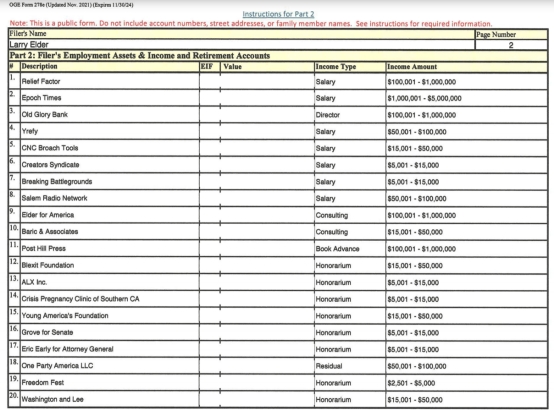Click income amount for Yrefy row

(467, 131)
